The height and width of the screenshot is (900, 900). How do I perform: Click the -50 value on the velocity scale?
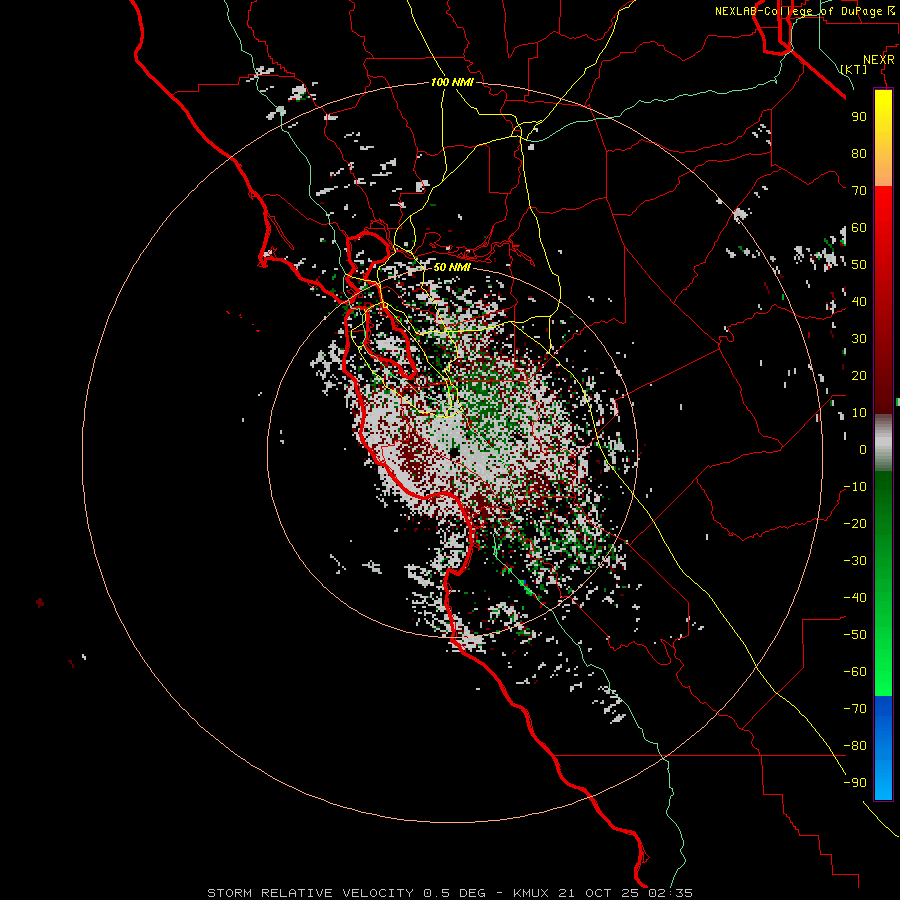click(x=855, y=634)
